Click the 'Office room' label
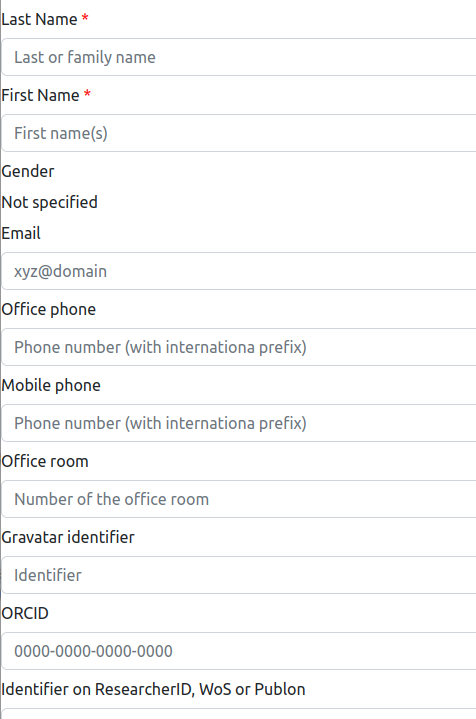This screenshot has height=719, width=476. (45, 461)
